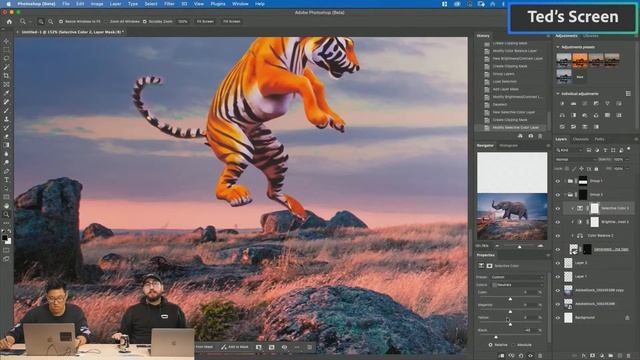Delete current state in History panel
This screenshot has height=360, width=640.
pyautogui.click(x=540, y=136)
